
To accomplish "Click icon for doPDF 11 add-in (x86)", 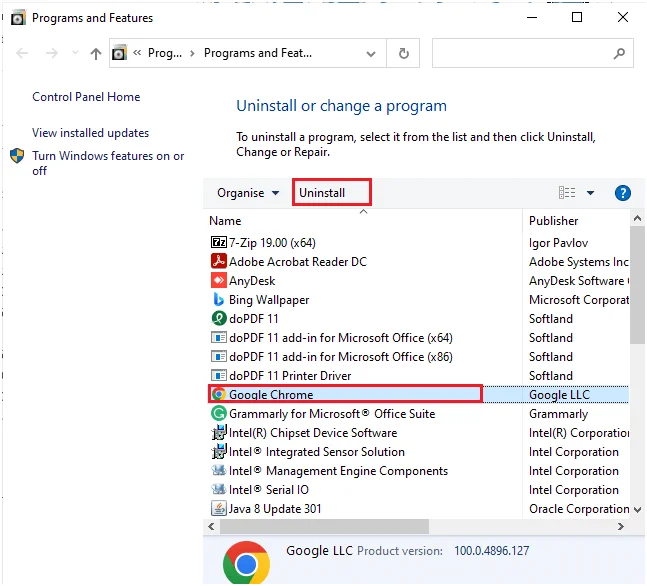I will (219, 356).
